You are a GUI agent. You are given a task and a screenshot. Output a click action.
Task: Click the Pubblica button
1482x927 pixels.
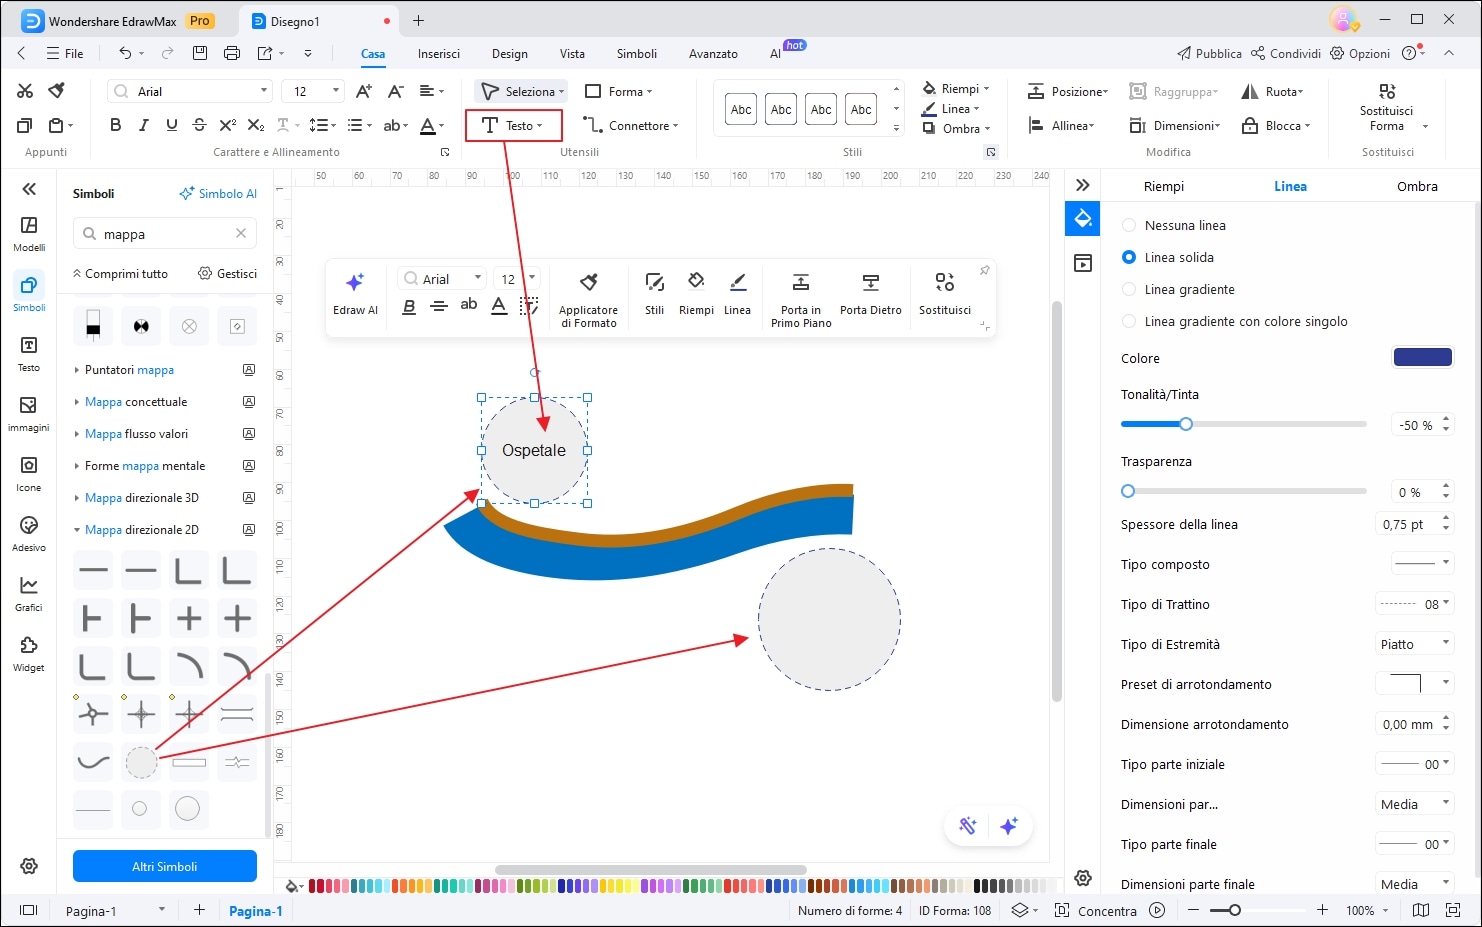tap(1209, 53)
